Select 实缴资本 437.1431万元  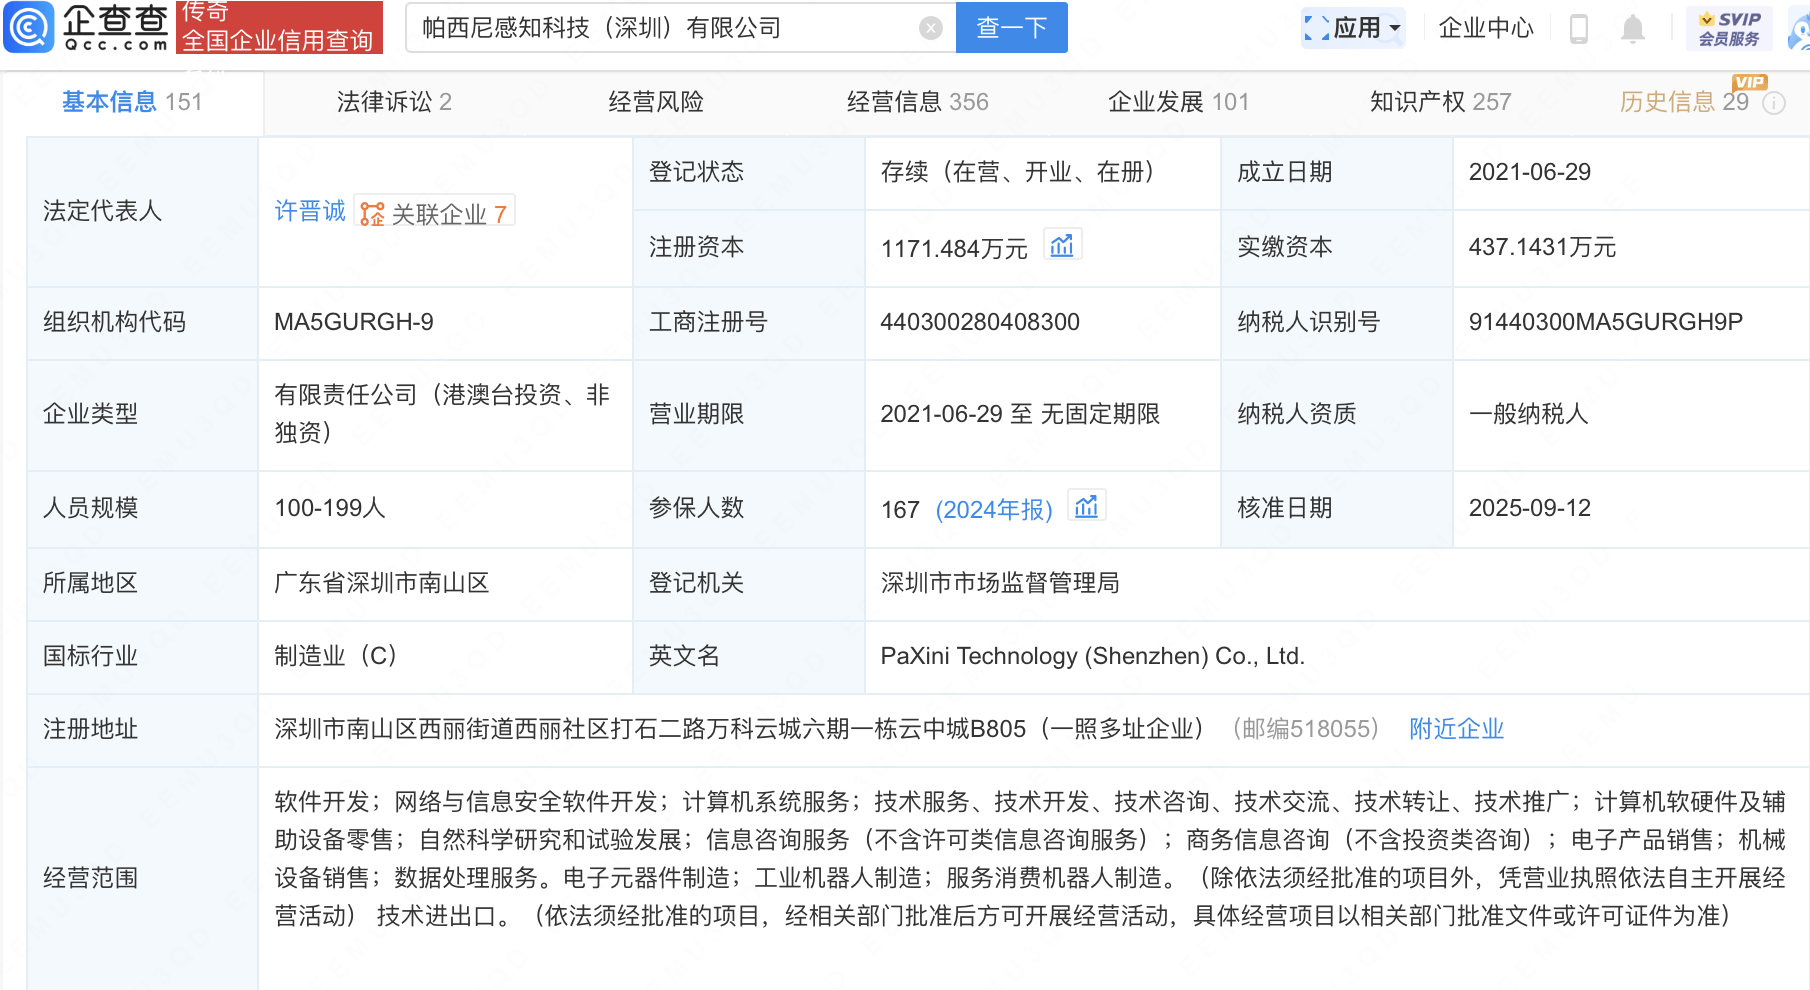[1542, 247]
